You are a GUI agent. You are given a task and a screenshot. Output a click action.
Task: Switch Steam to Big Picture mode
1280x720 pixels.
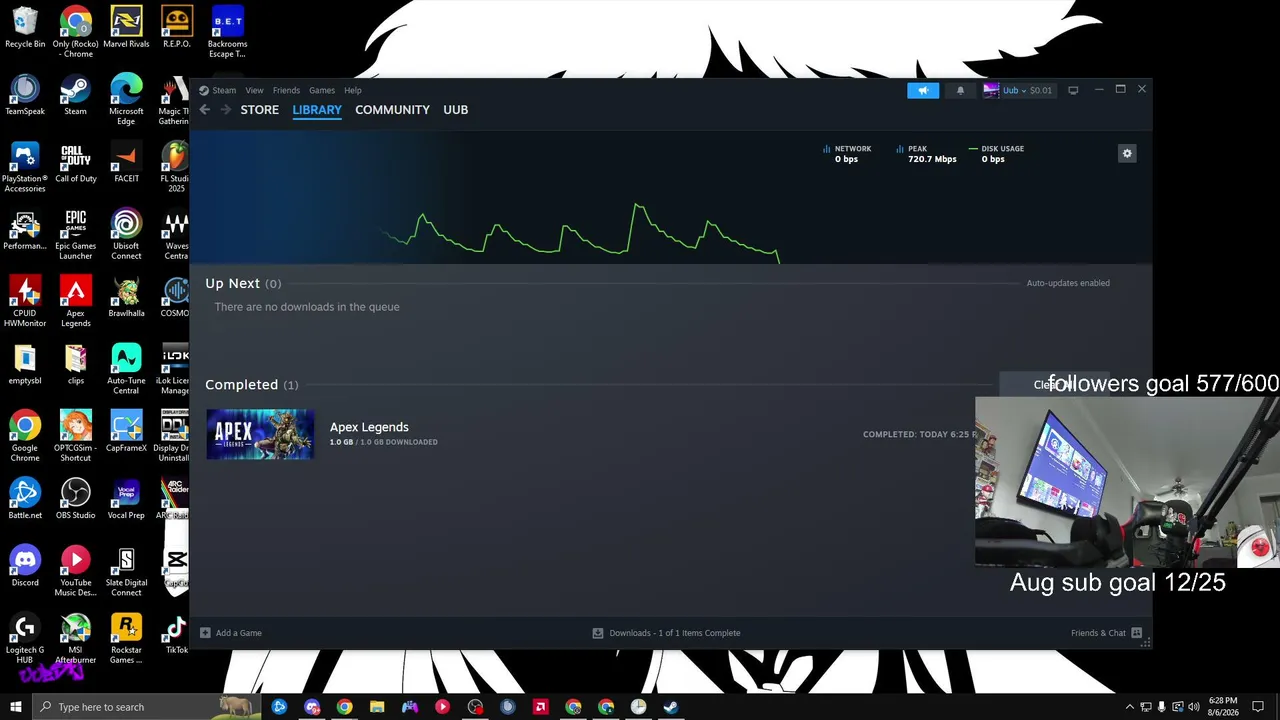coord(1073,90)
